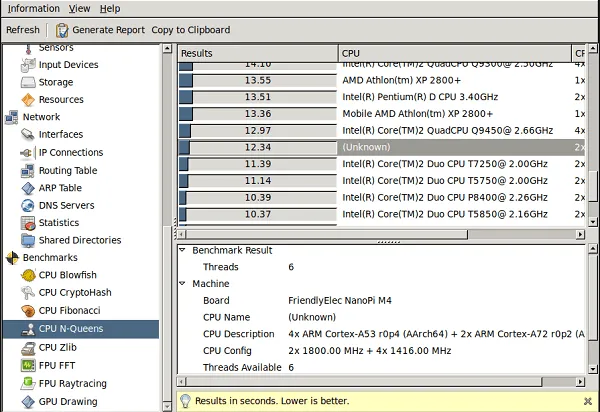Select the Core 2 Duo T7250 row
The width and height of the screenshot is (600, 412).
[382, 164]
